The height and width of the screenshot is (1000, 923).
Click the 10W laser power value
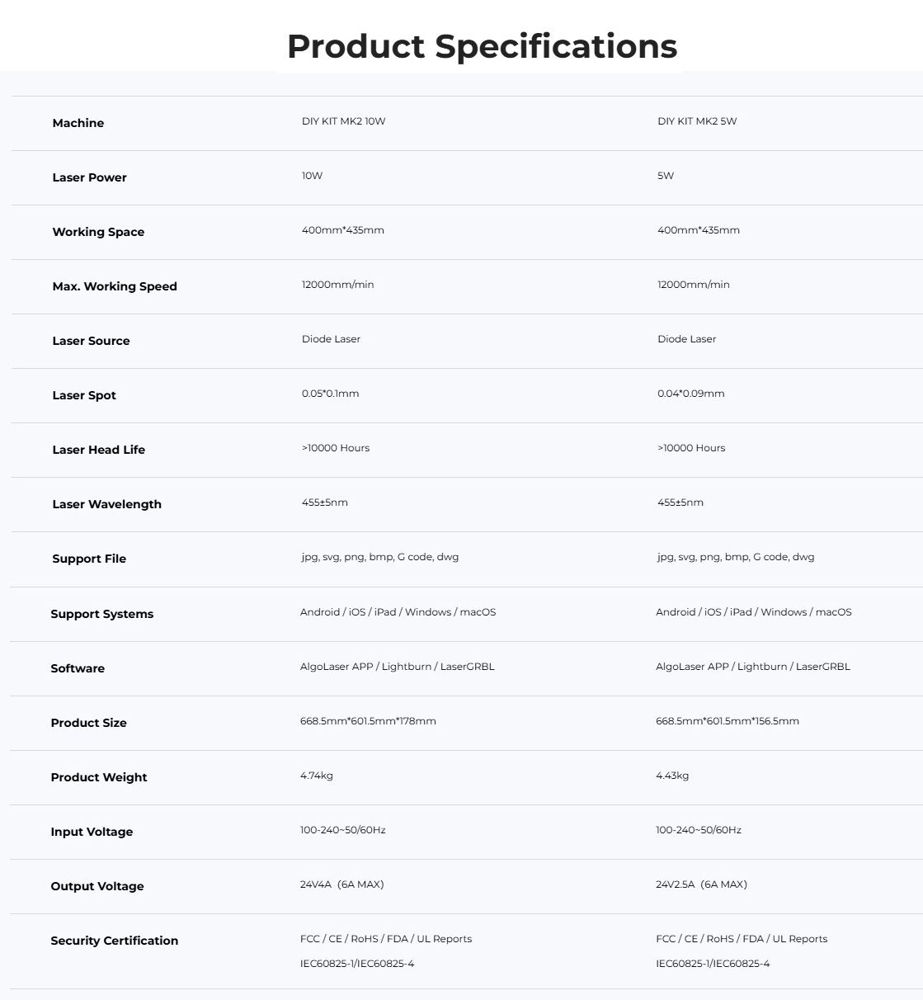coord(312,175)
